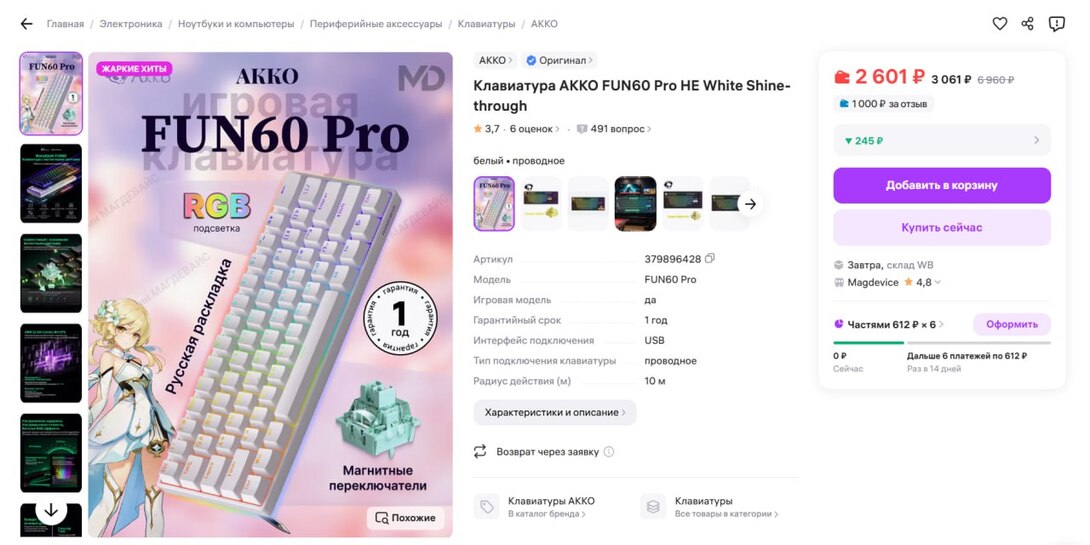Click Купить сейчас button
The width and height of the screenshot is (1090, 545).
942,227
